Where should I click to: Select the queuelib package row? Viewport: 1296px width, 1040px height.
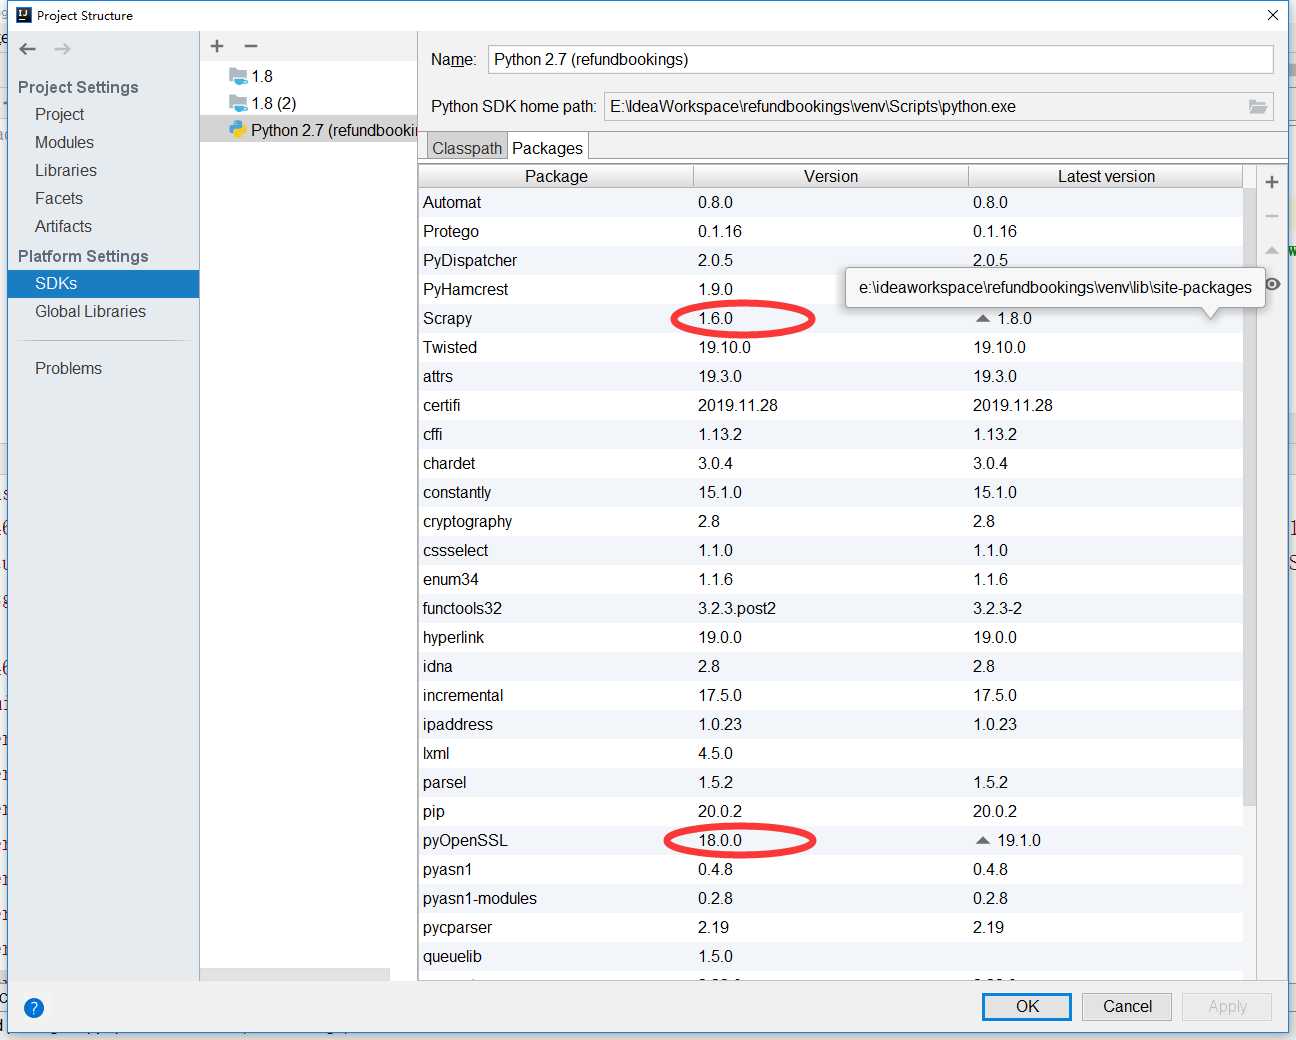click(x=831, y=956)
